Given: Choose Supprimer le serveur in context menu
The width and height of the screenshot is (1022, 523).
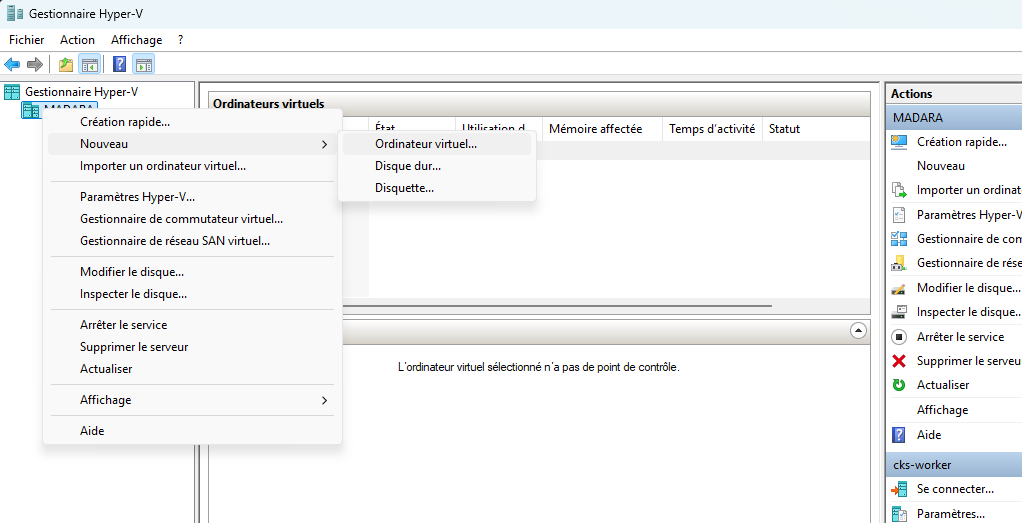Looking at the screenshot, I should (x=192, y=346).
